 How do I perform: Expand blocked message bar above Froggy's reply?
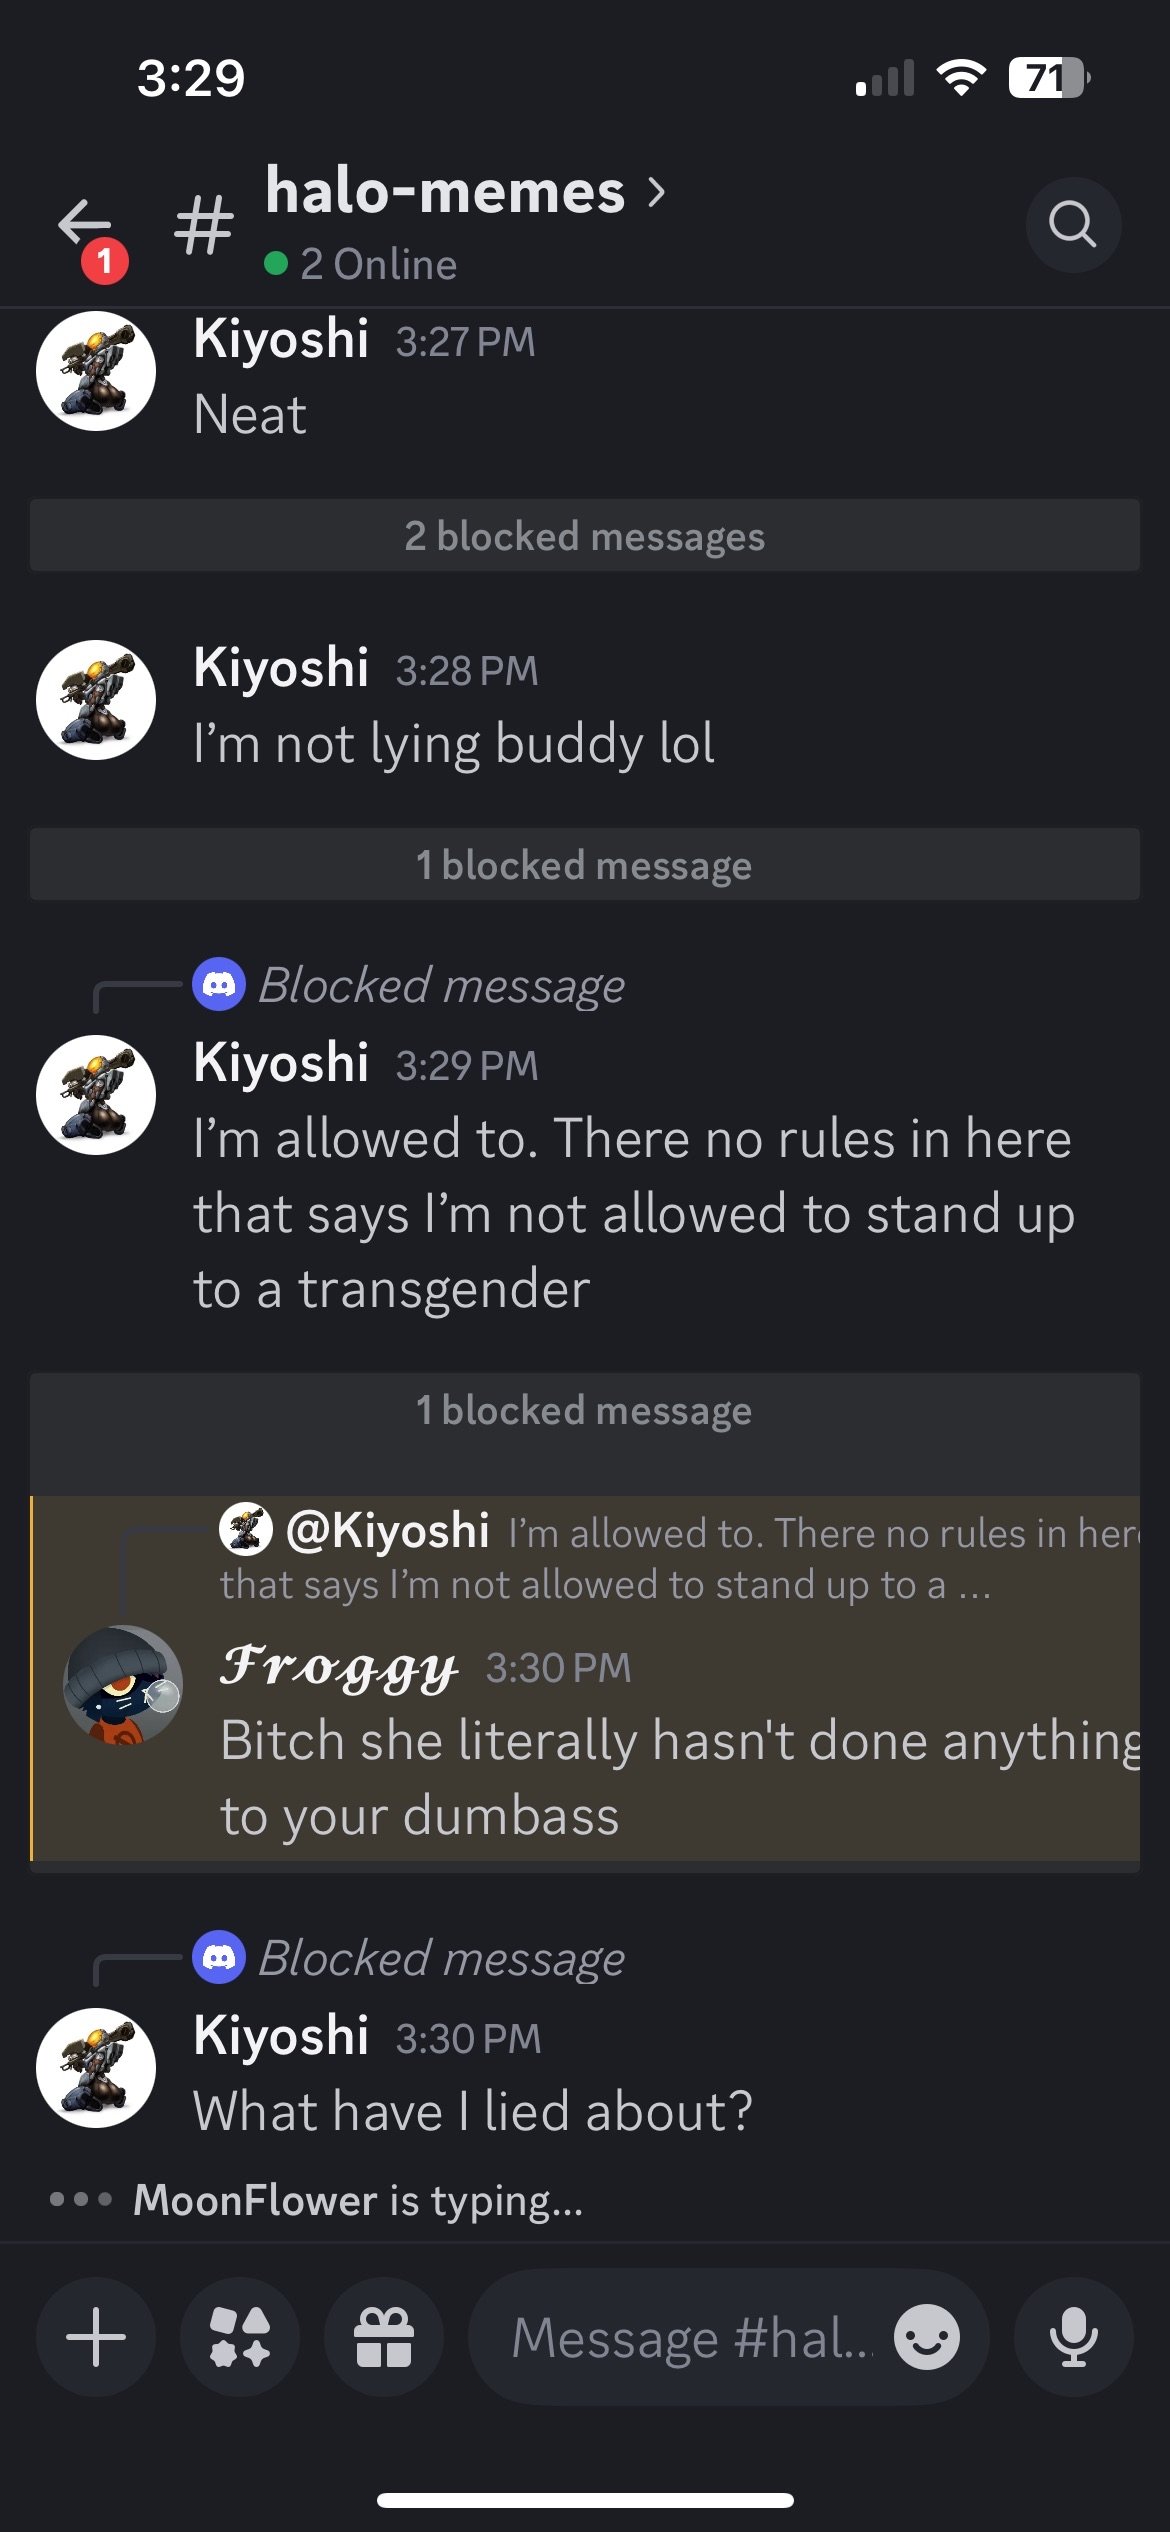tap(585, 1410)
